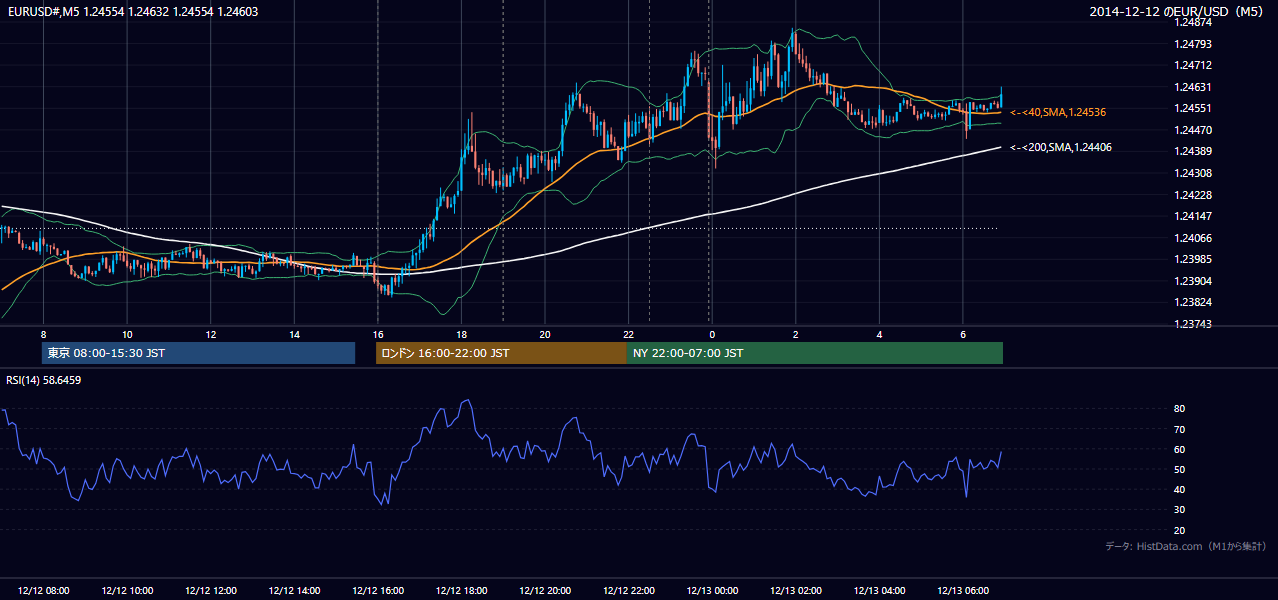This screenshot has width=1278, height=600.
Task: Click hour label 12 under the price chart
Action: pos(210,333)
